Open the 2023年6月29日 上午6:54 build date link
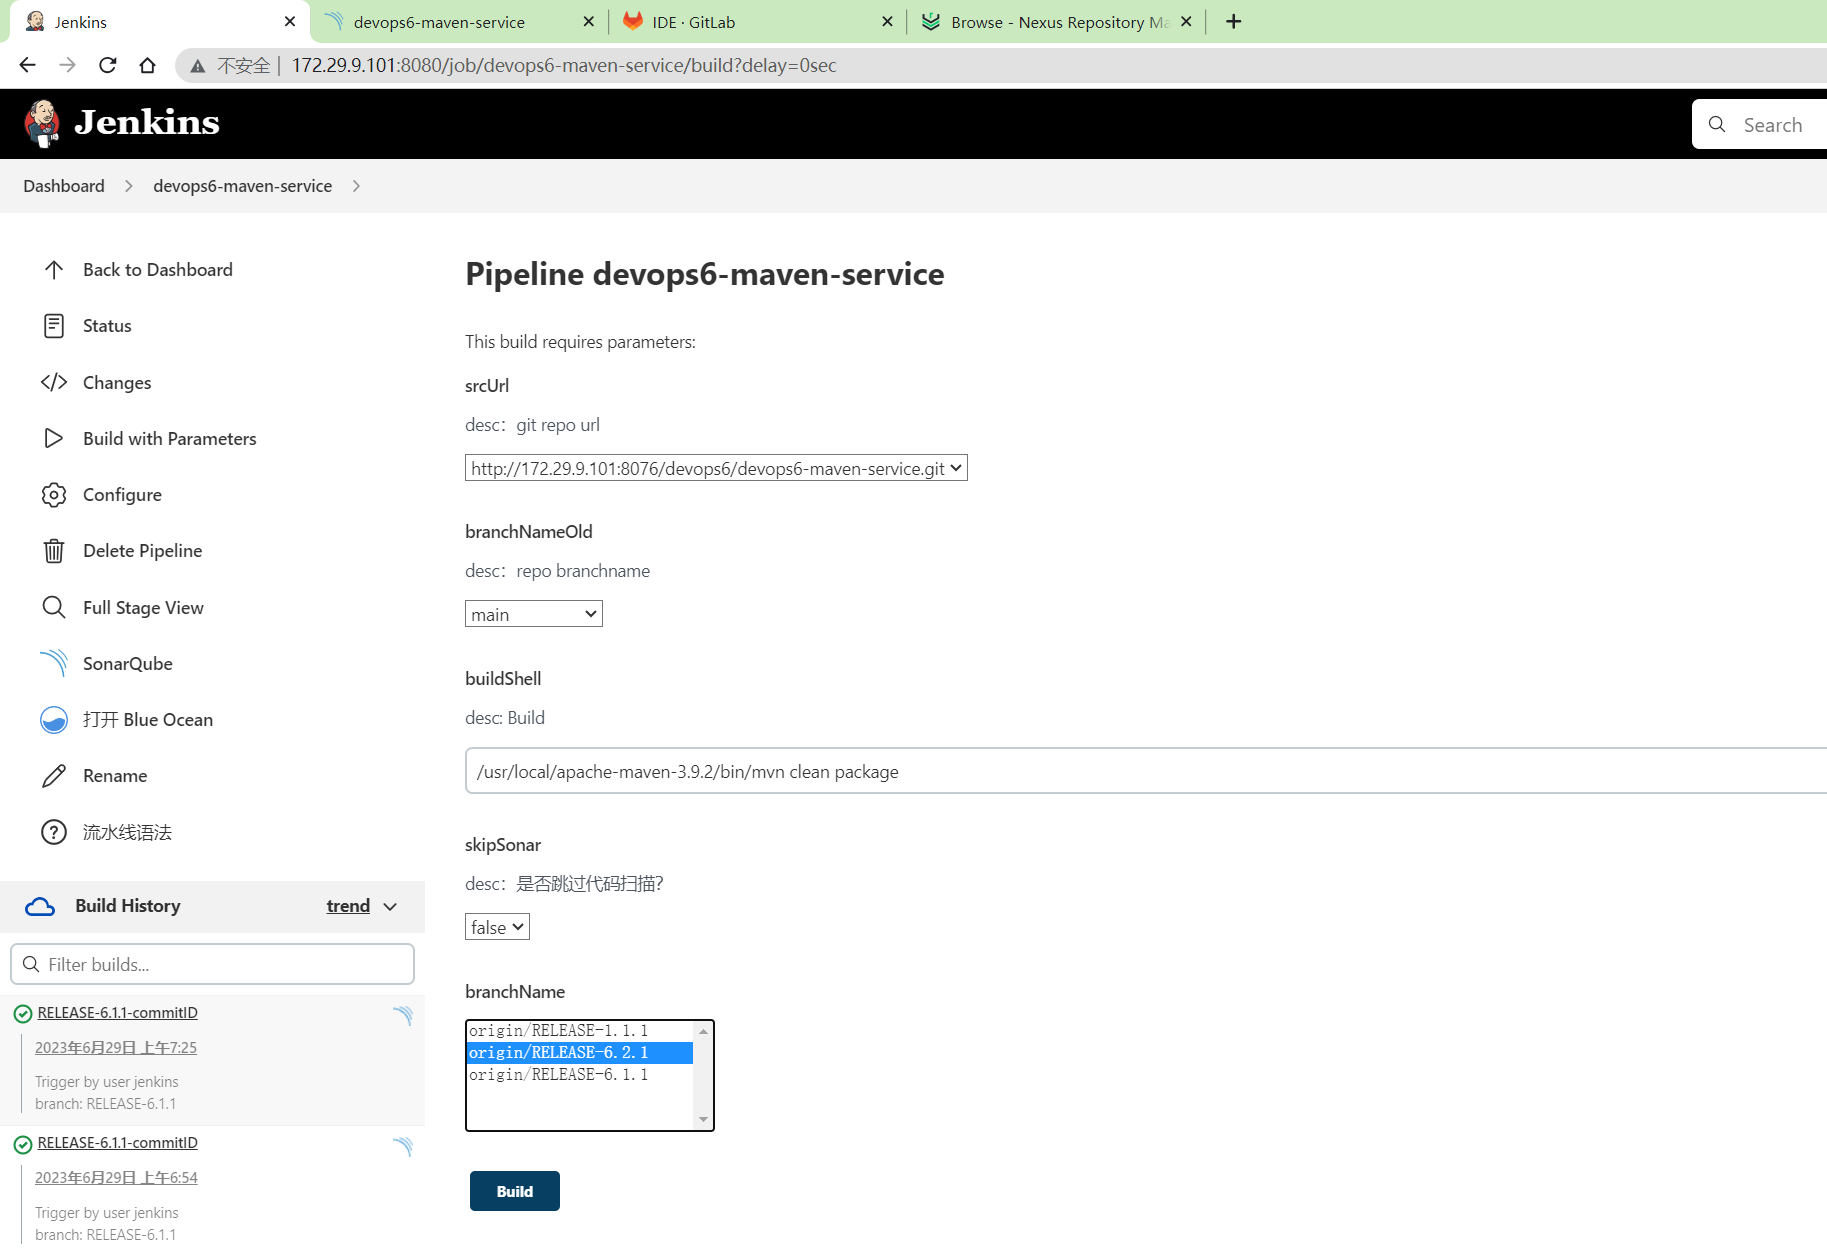Viewport: 1827px width, 1254px height. coord(116,1178)
